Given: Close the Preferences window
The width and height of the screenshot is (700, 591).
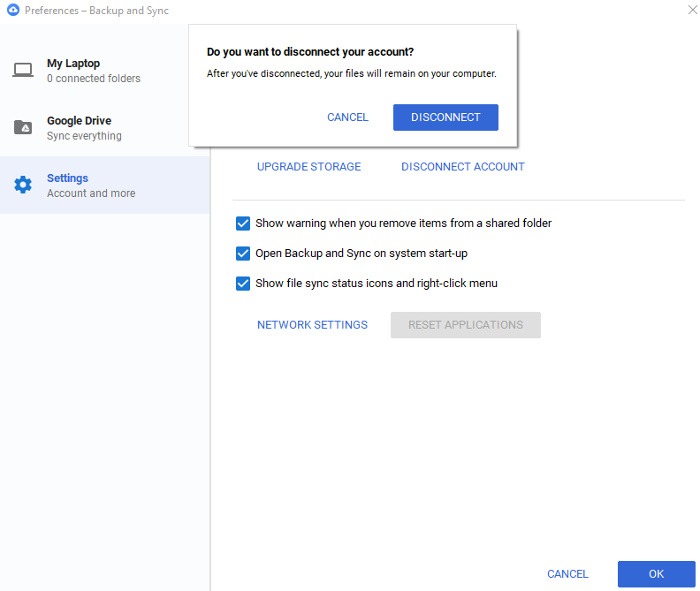Looking at the screenshot, I should tap(692, 9).
